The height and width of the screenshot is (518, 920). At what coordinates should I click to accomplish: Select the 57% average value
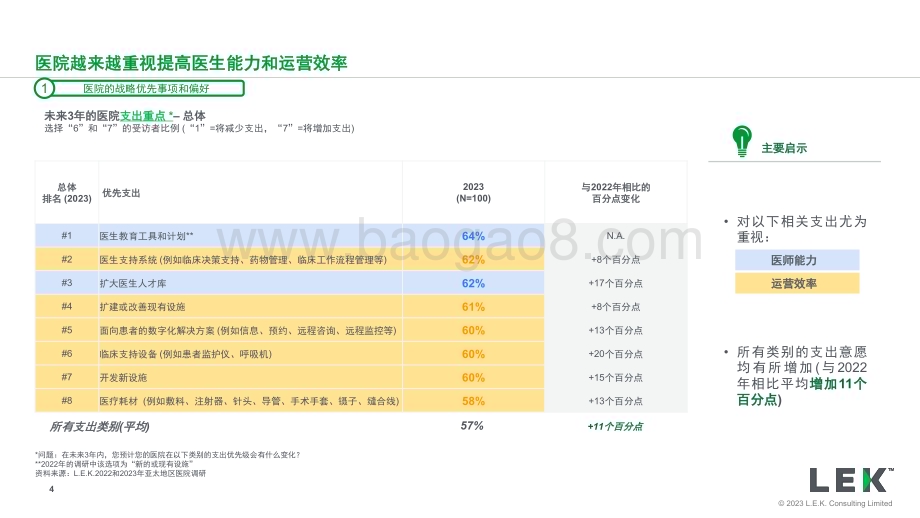[472, 426]
